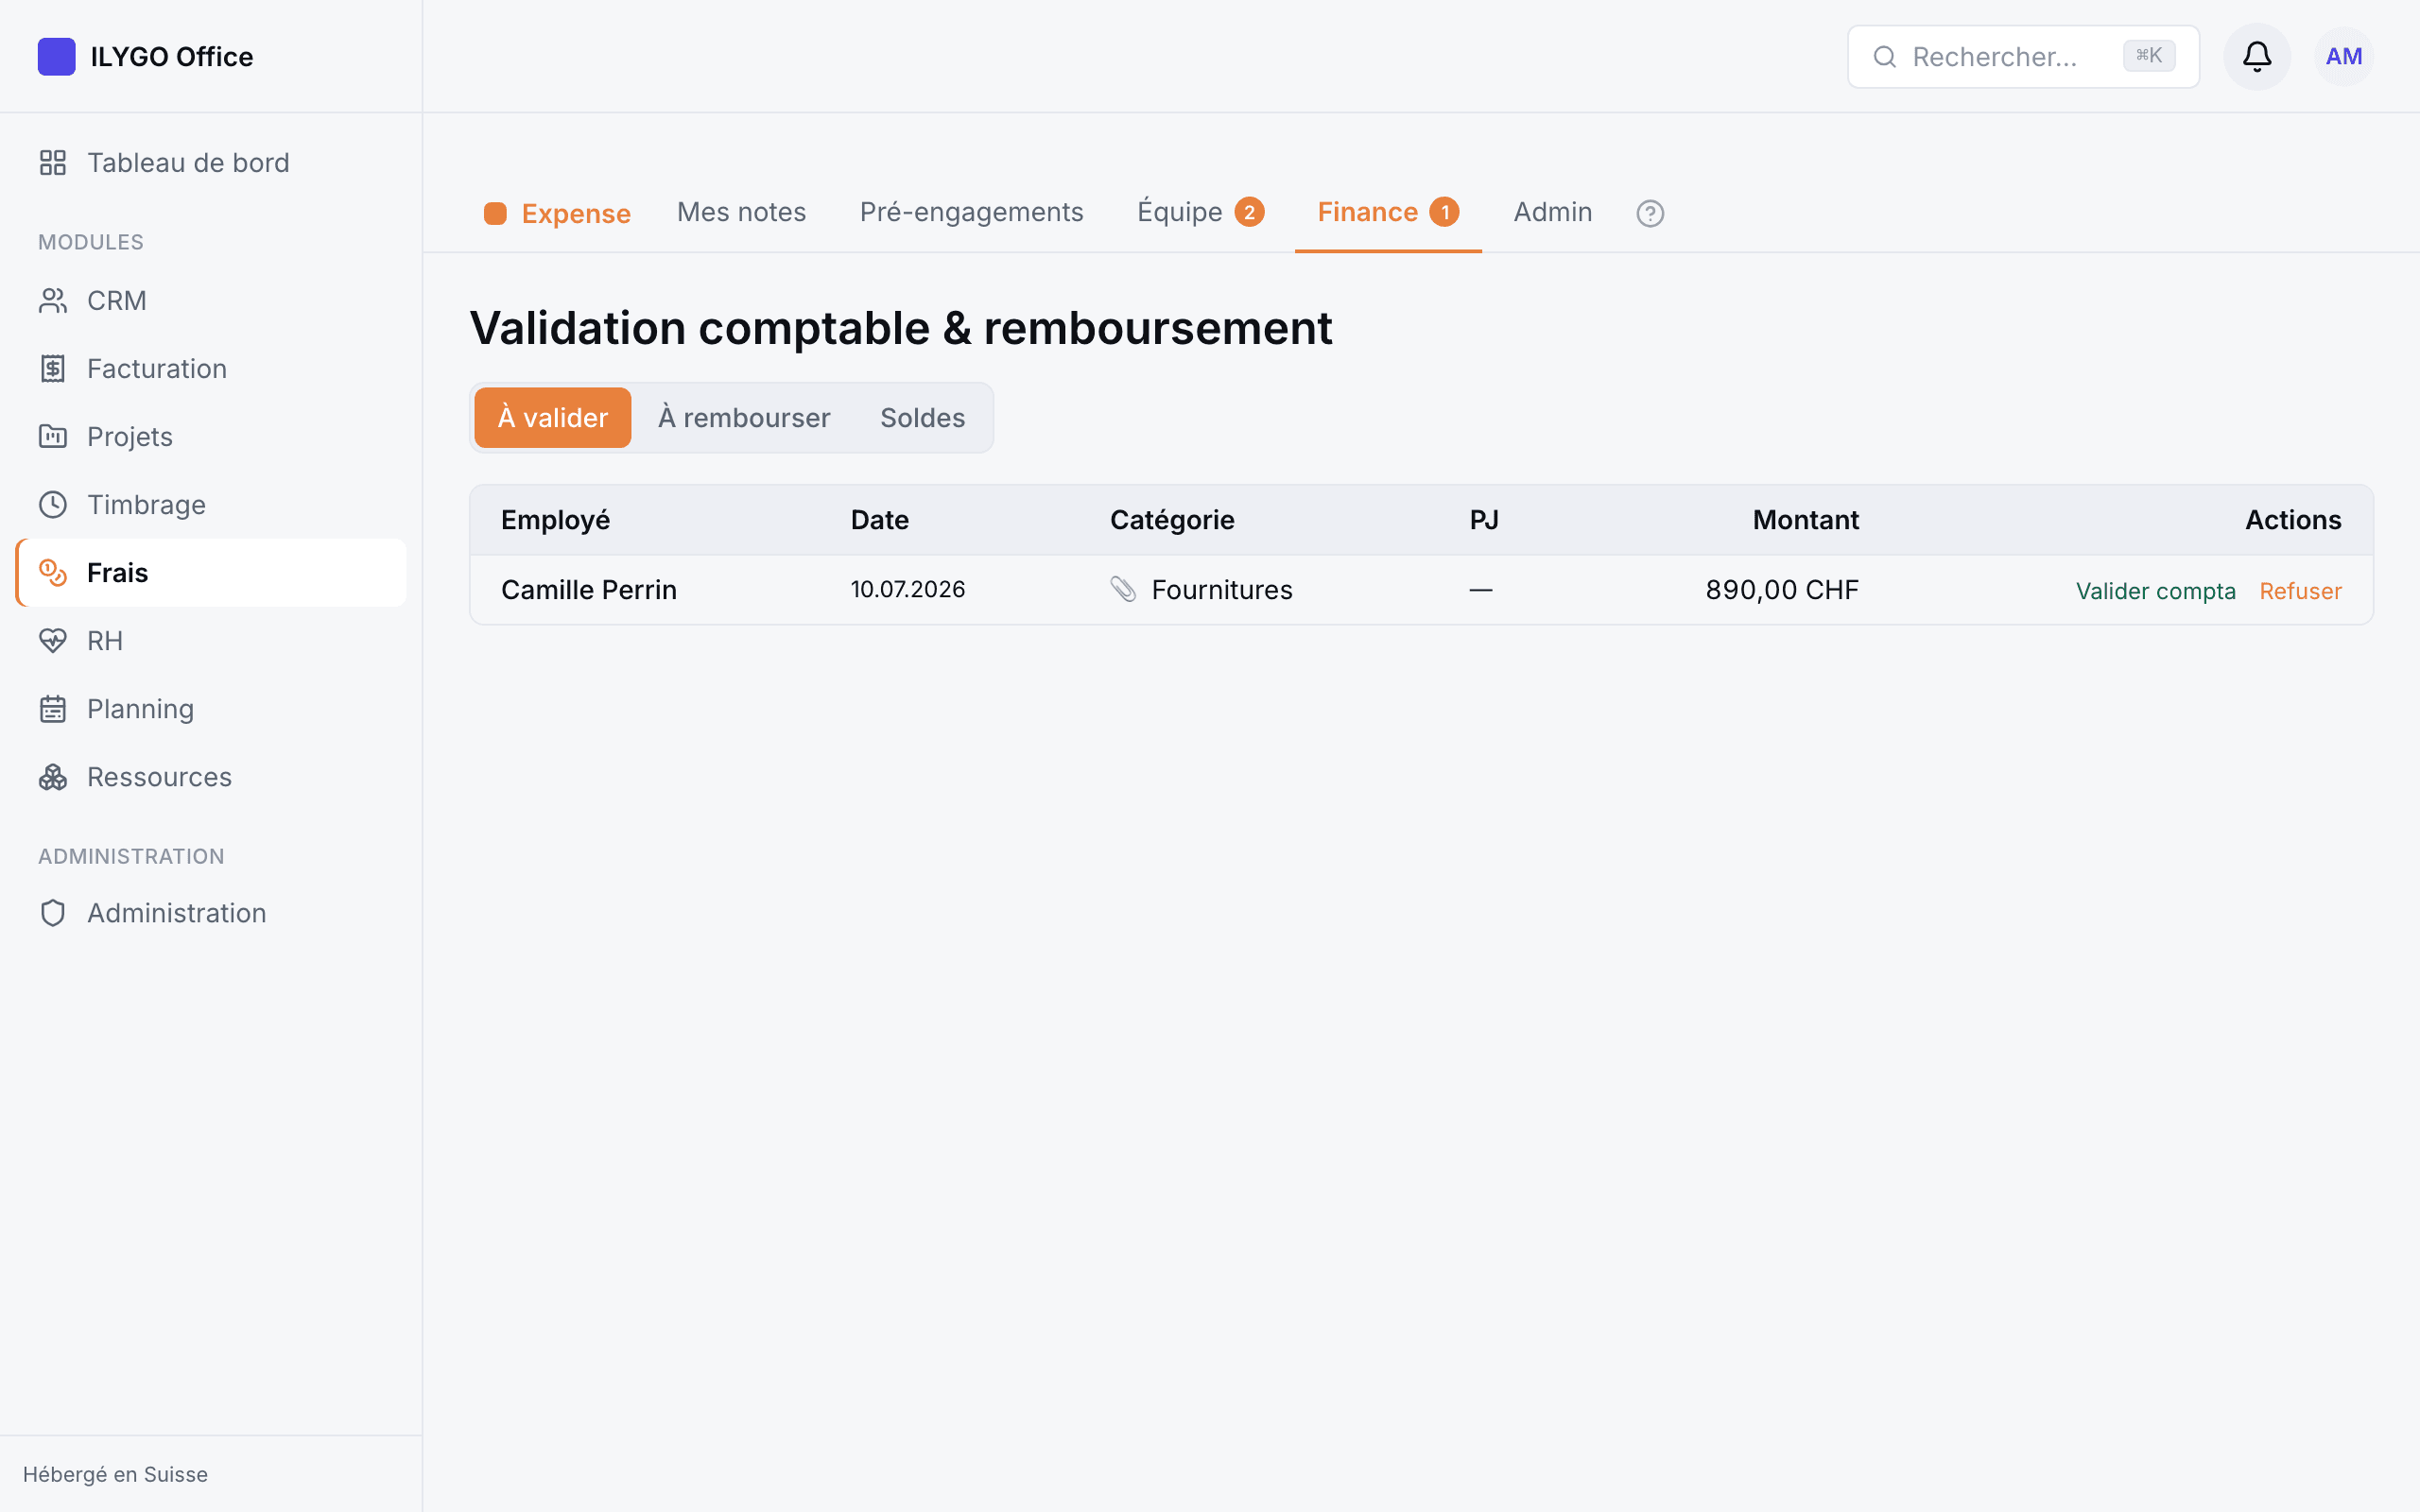
Task: Open the AM user avatar menu
Action: (x=2343, y=56)
